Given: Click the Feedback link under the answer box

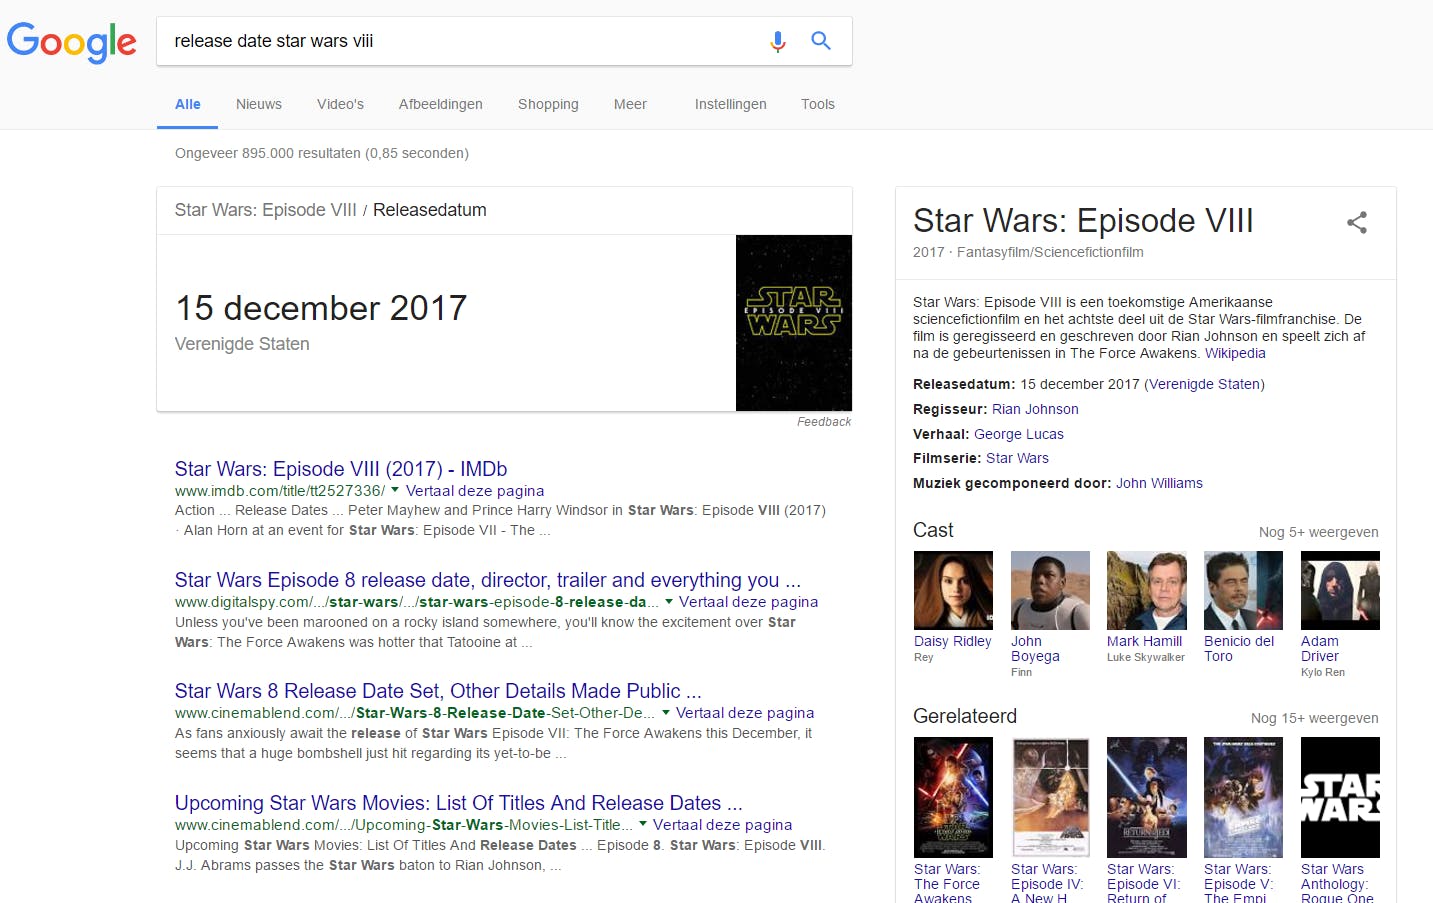Looking at the screenshot, I should (x=824, y=422).
